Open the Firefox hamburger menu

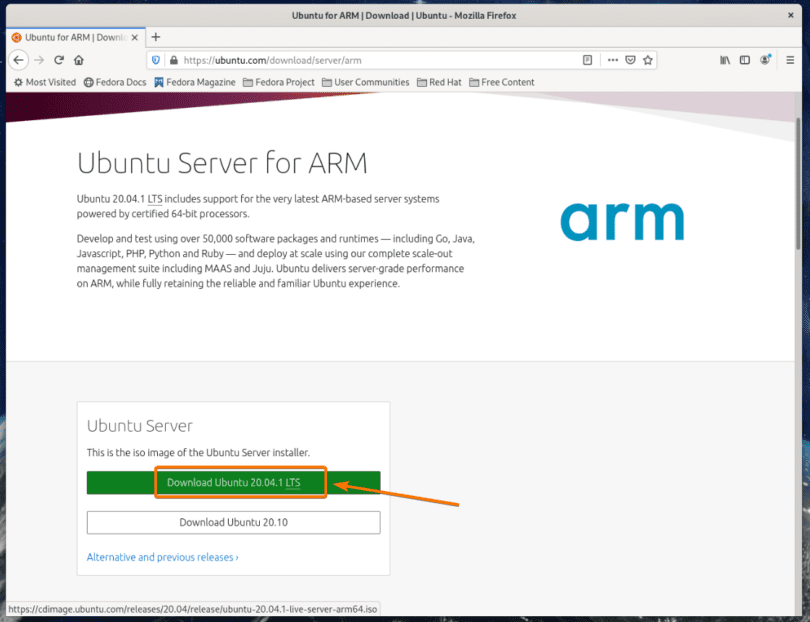[x=790, y=60]
